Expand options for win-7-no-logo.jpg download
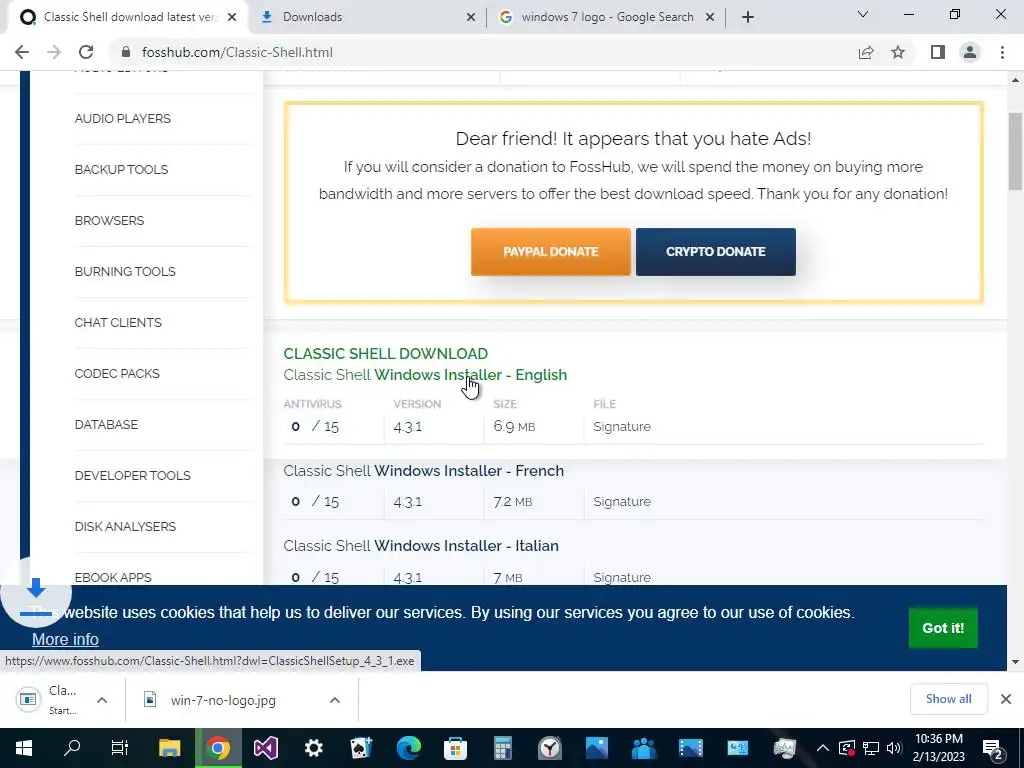Screen dimensions: 1024x768 pos(334,700)
